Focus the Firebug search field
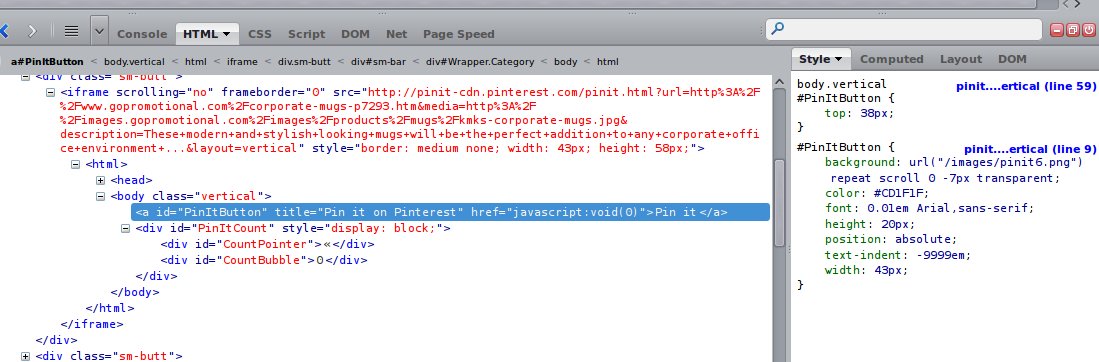Image resolution: width=1099 pixels, height=362 pixels. (x=904, y=29)
